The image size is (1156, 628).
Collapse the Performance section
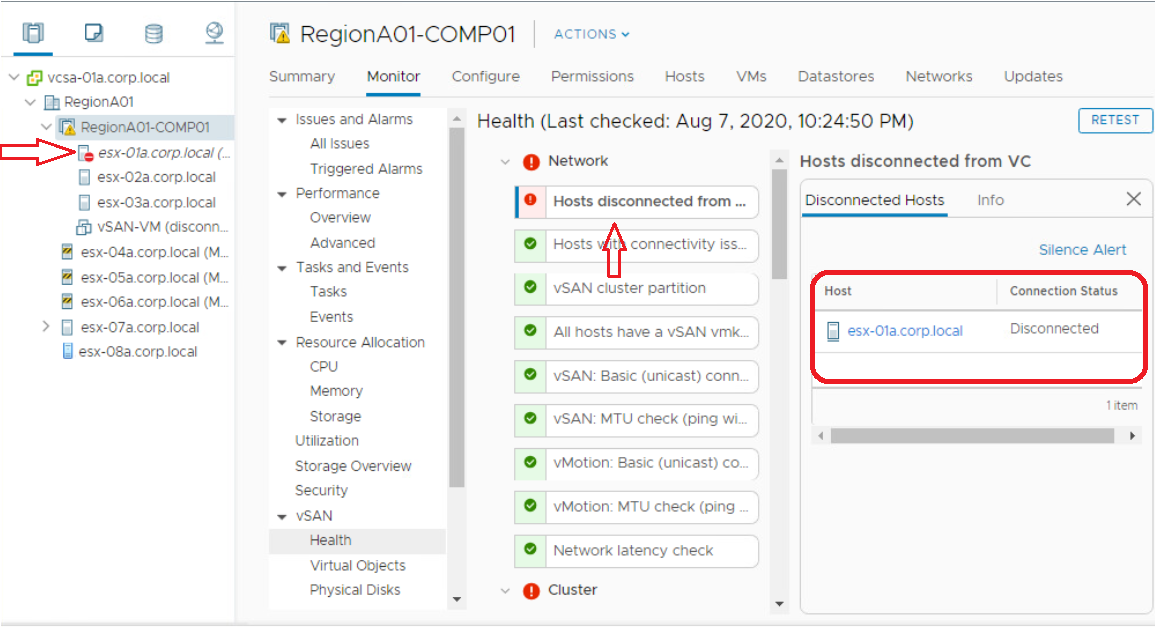(282, 194)
